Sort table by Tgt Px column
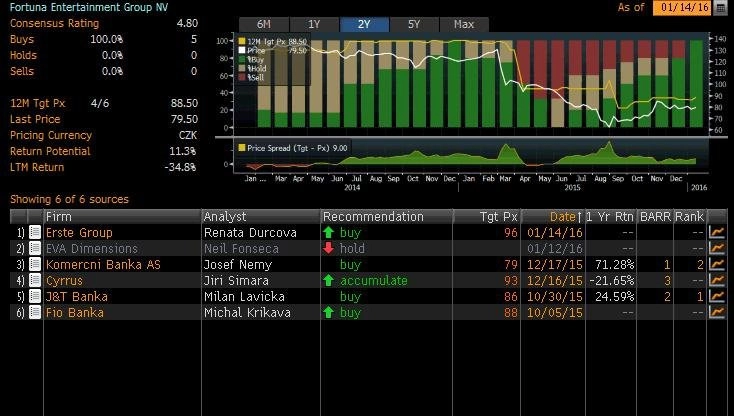This screenshot has width=734, height=416. pyautogui.click(x=487, y=217)
